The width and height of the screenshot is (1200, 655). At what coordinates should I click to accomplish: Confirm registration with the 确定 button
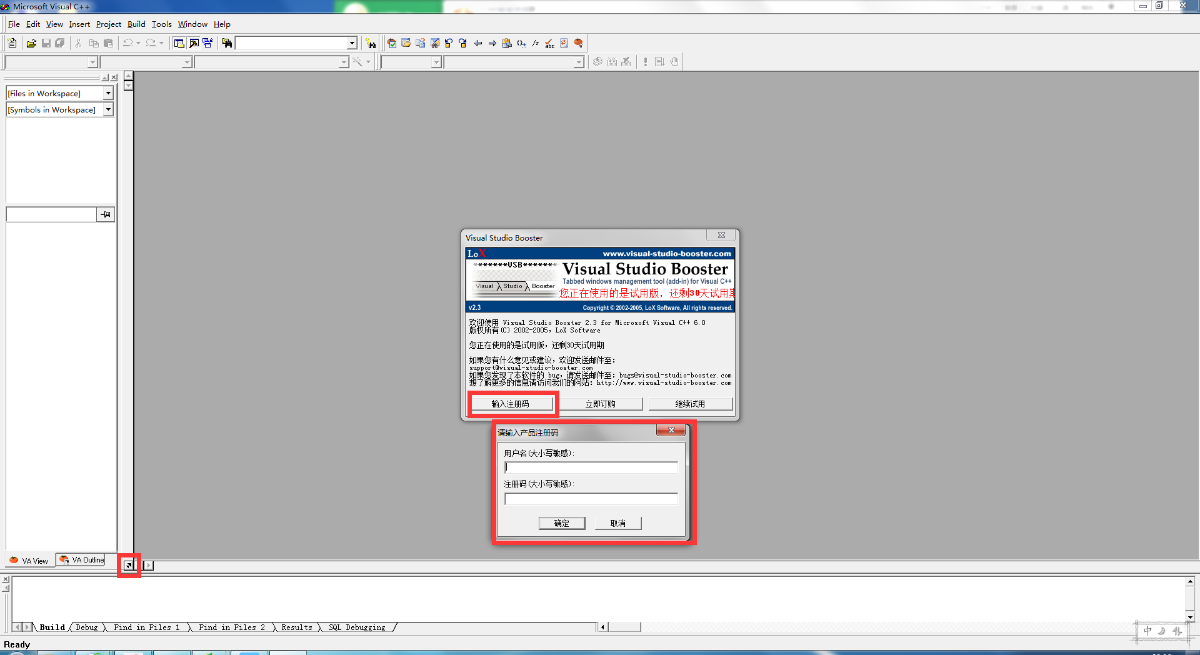click(561, 523)
